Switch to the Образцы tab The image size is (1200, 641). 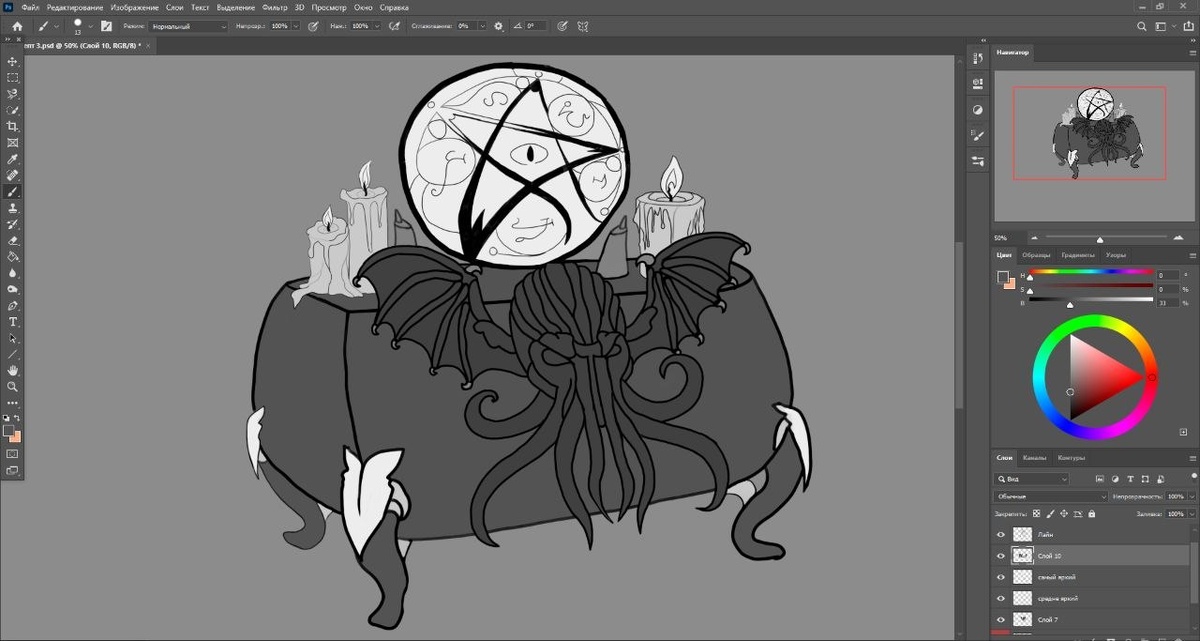[1036, 255]
